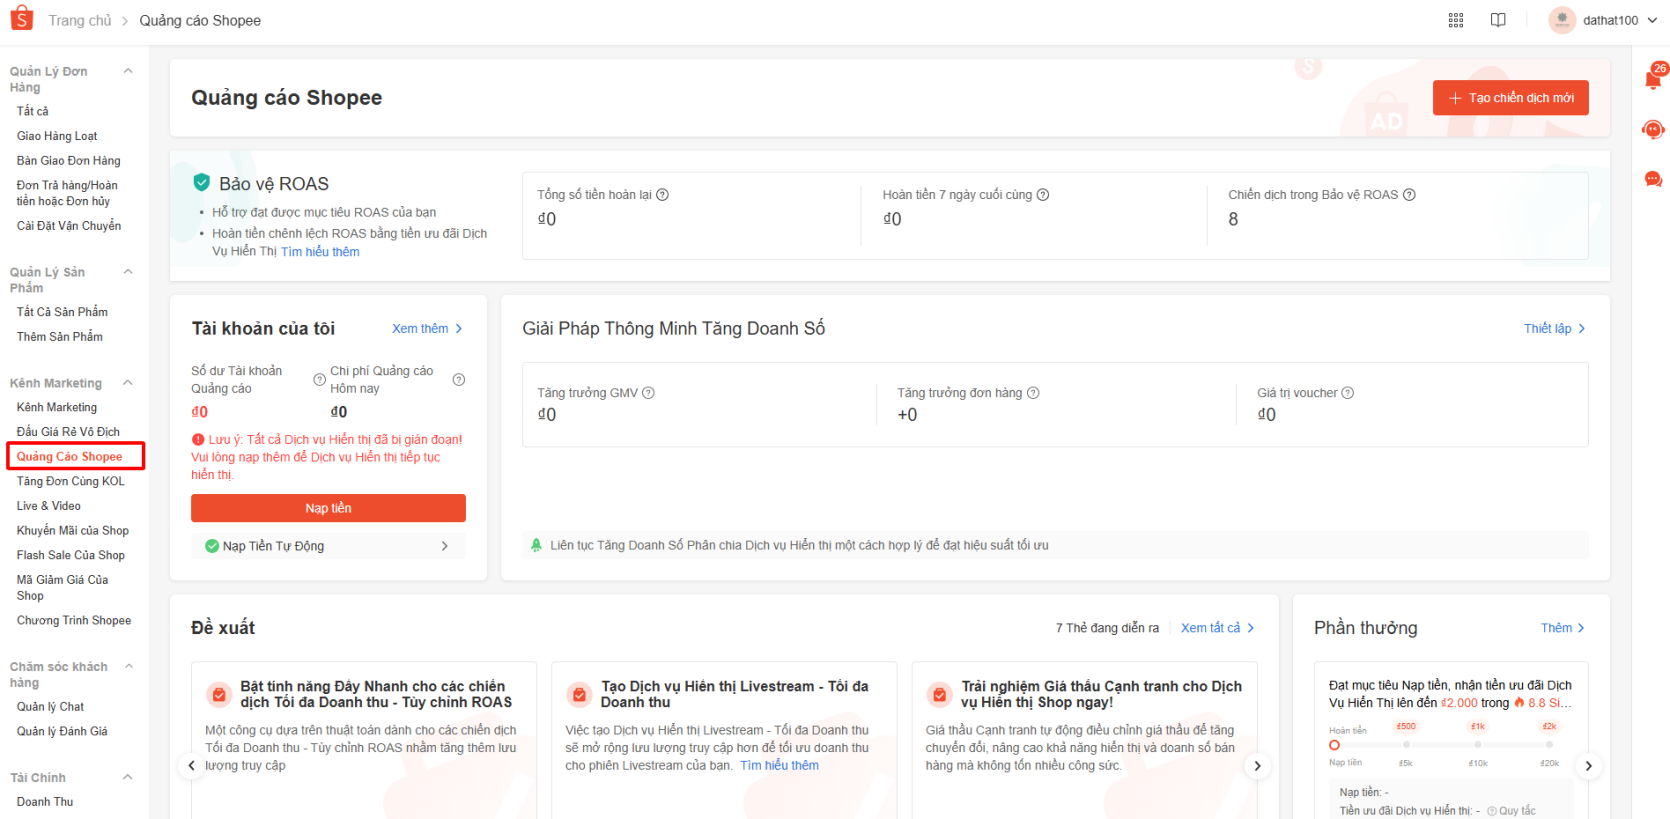Image resolution: width=1670 pixels, height=819 pixels.
Task: Open Flash Sale Của Shop menu item
Action: tap(71, 555)
